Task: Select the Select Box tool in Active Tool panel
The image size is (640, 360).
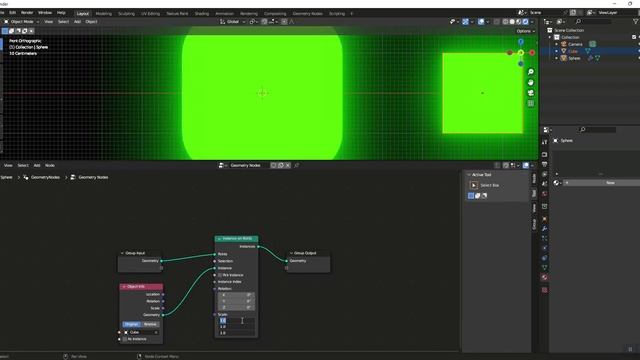Action: pos(474,185)
